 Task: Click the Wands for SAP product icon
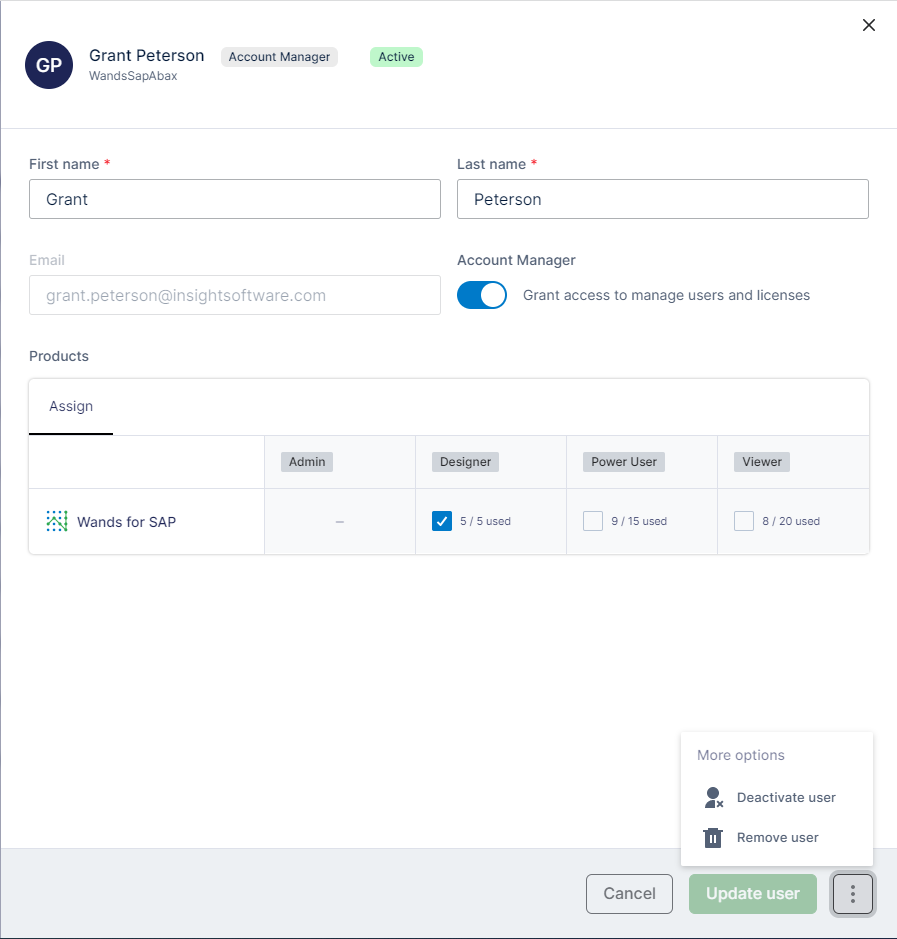[57, 521]
